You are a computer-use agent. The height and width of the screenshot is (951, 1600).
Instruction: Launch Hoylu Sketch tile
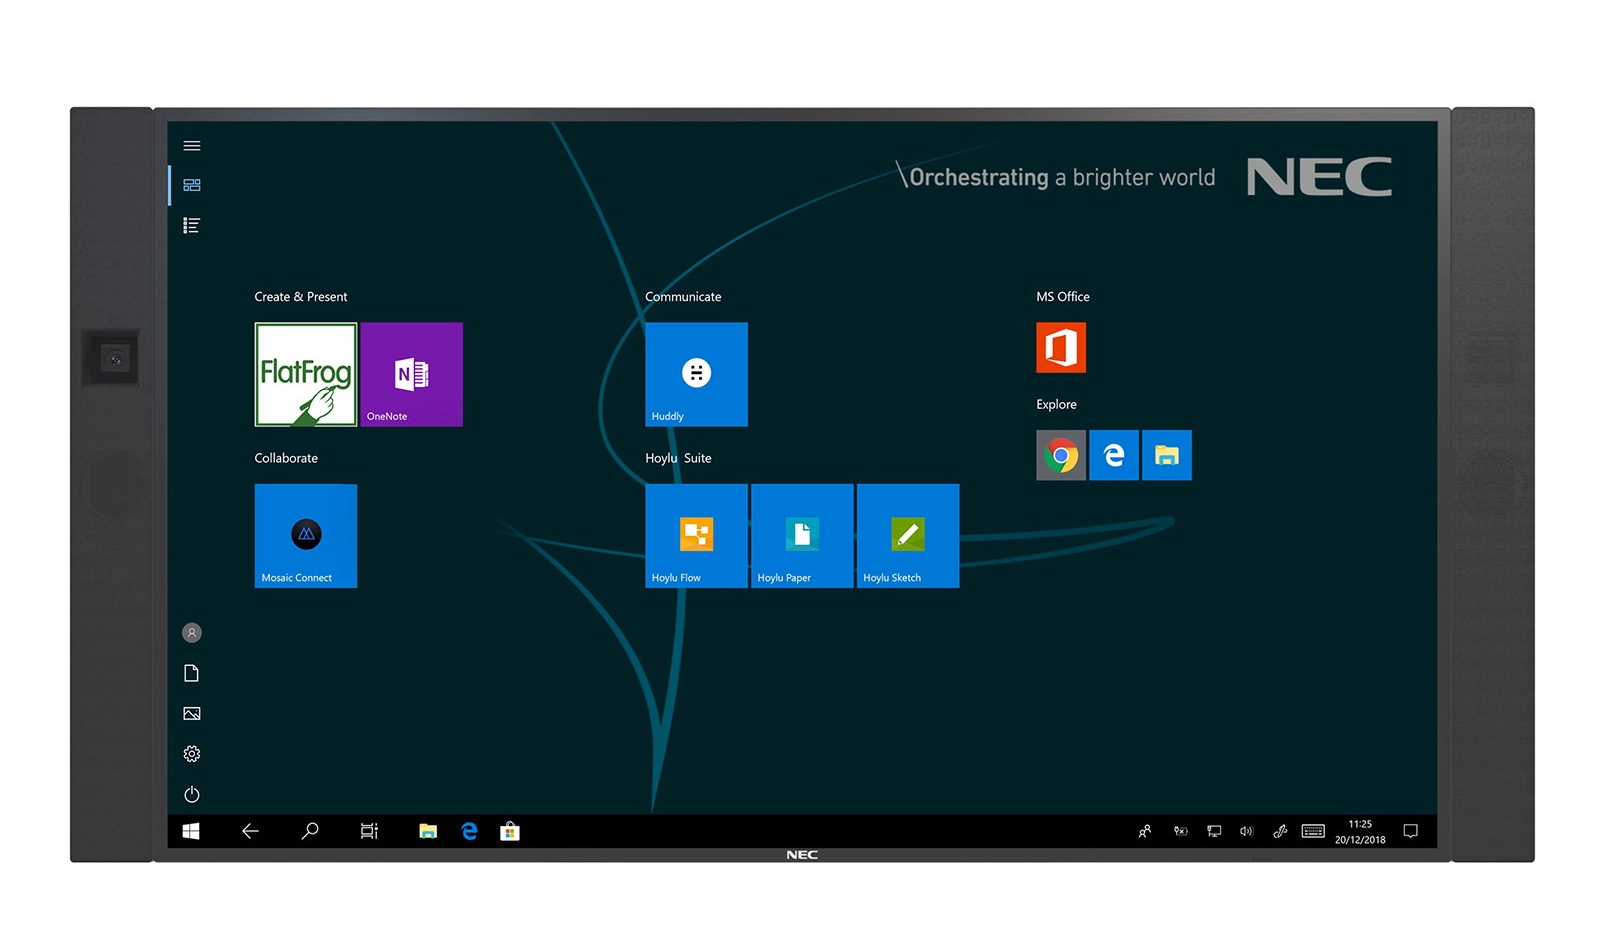908,535
